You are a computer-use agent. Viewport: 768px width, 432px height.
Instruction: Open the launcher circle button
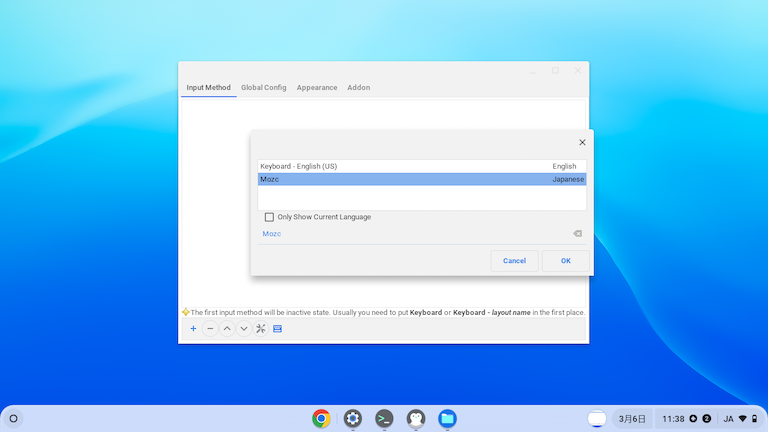point(14,419)
